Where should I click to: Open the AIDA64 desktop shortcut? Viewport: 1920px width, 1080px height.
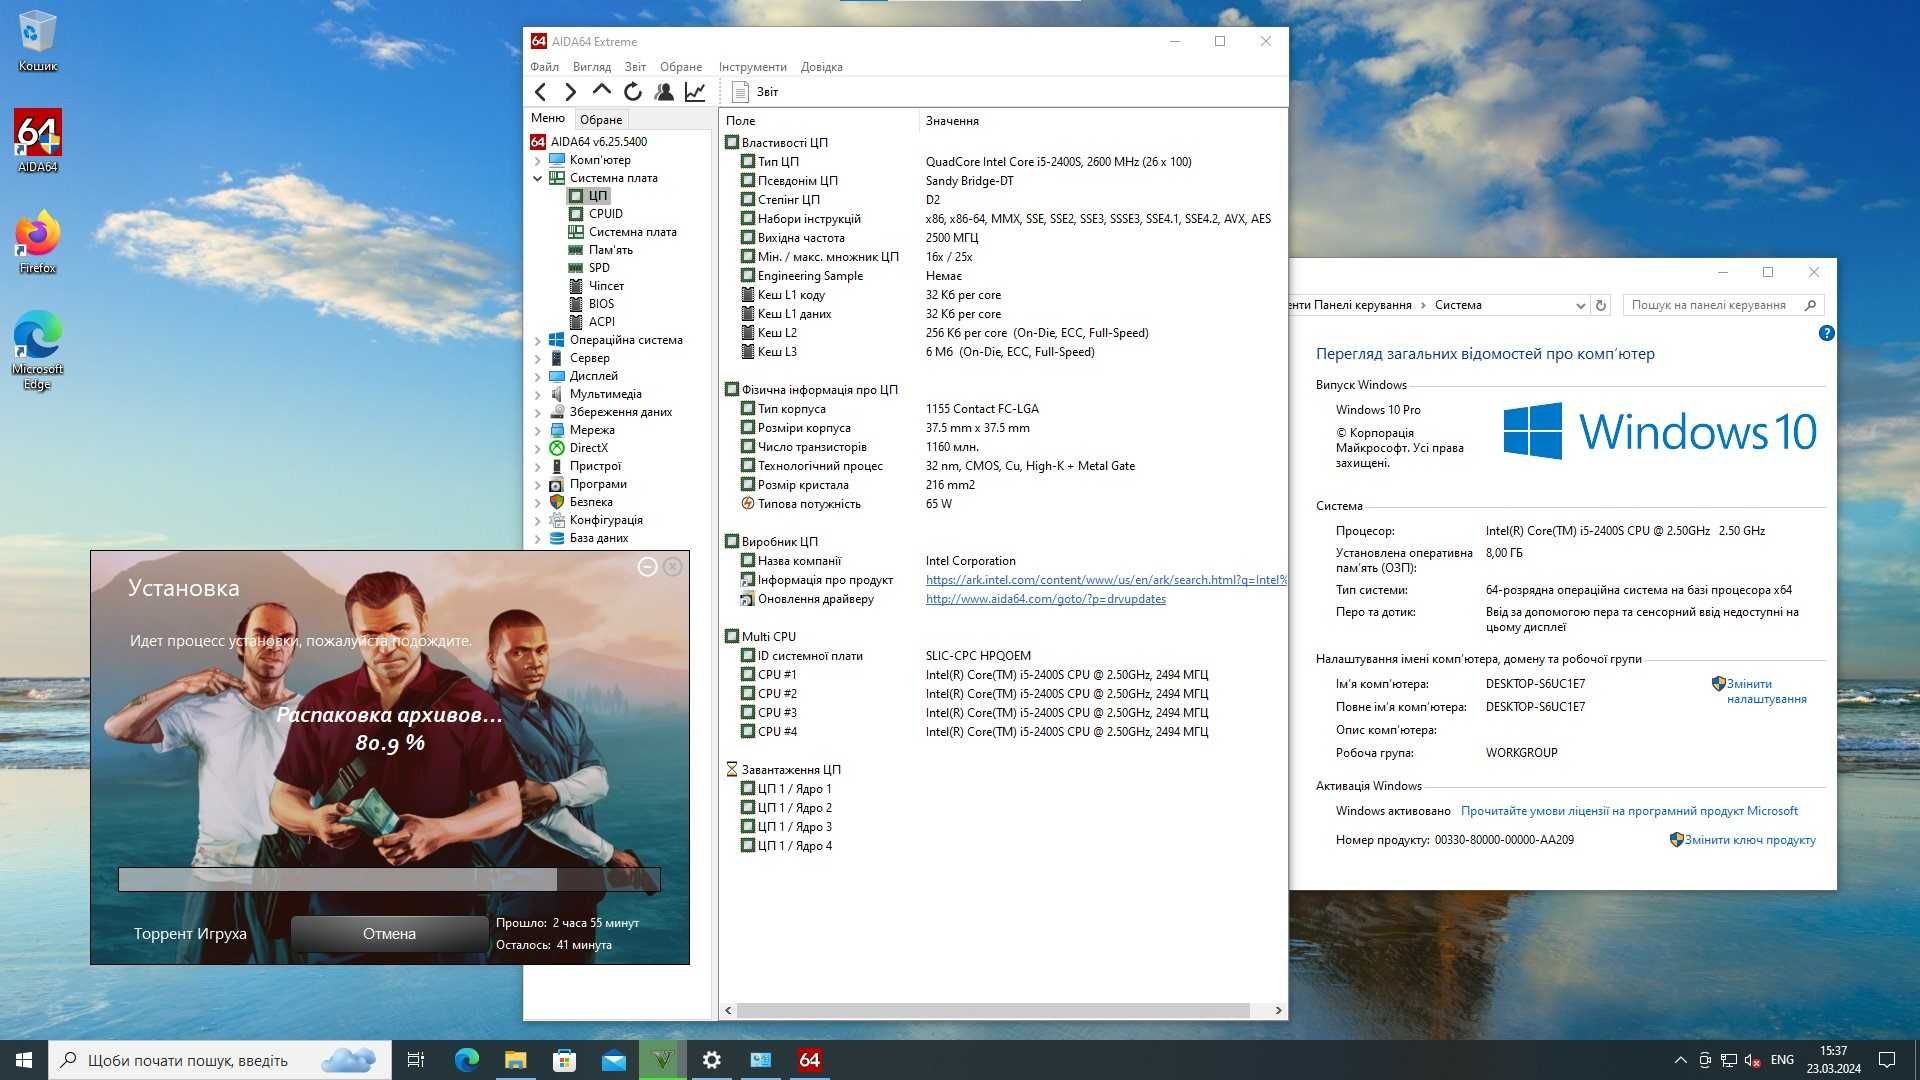point(37,141)
